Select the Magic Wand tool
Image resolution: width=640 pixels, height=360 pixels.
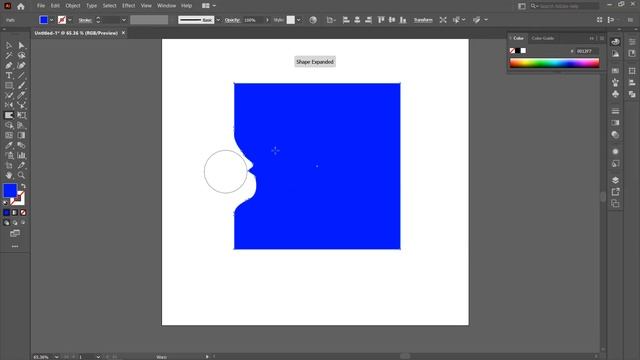tap(9, 55)
